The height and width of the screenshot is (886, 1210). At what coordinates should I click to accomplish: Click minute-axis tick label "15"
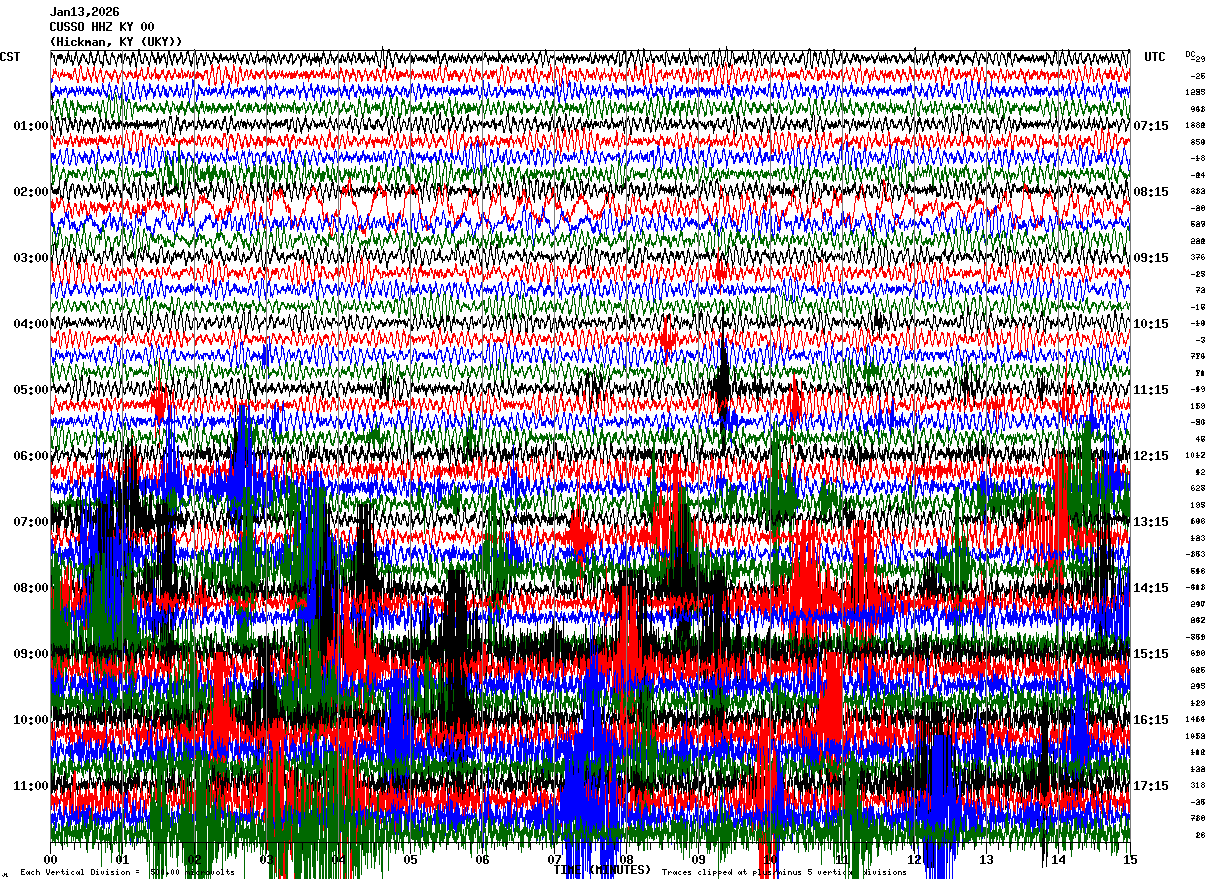click(1130, 859)
